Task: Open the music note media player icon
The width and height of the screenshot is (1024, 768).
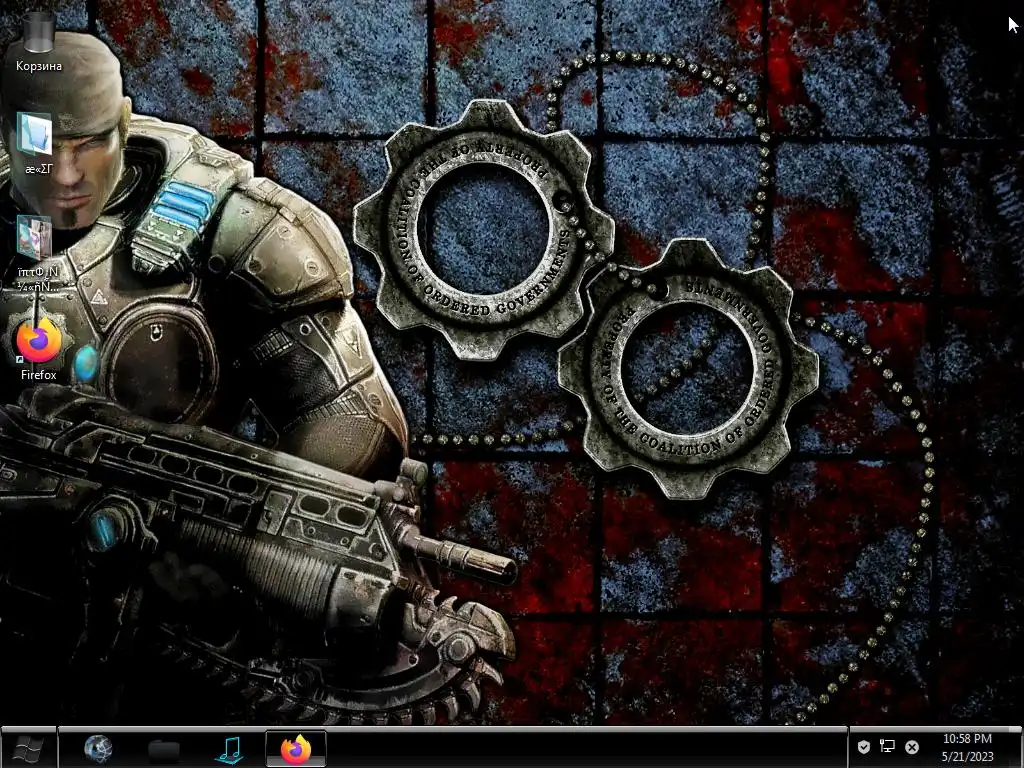Action: [230, 750]
